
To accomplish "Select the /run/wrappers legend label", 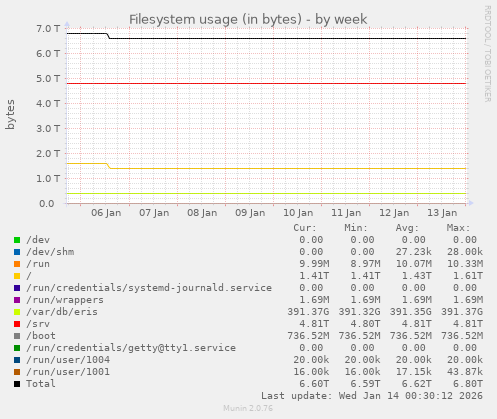I will click(65, 300).
